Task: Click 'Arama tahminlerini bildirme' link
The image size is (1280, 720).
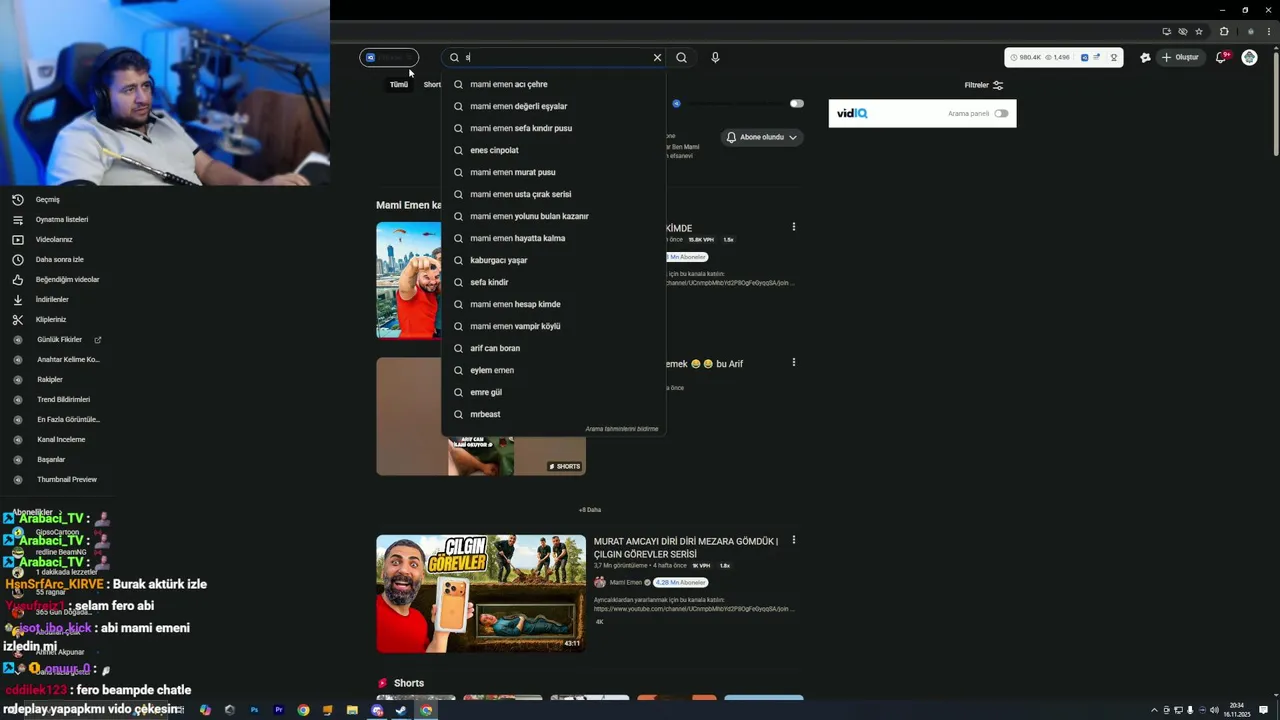Action: click(x=621, y=429)
